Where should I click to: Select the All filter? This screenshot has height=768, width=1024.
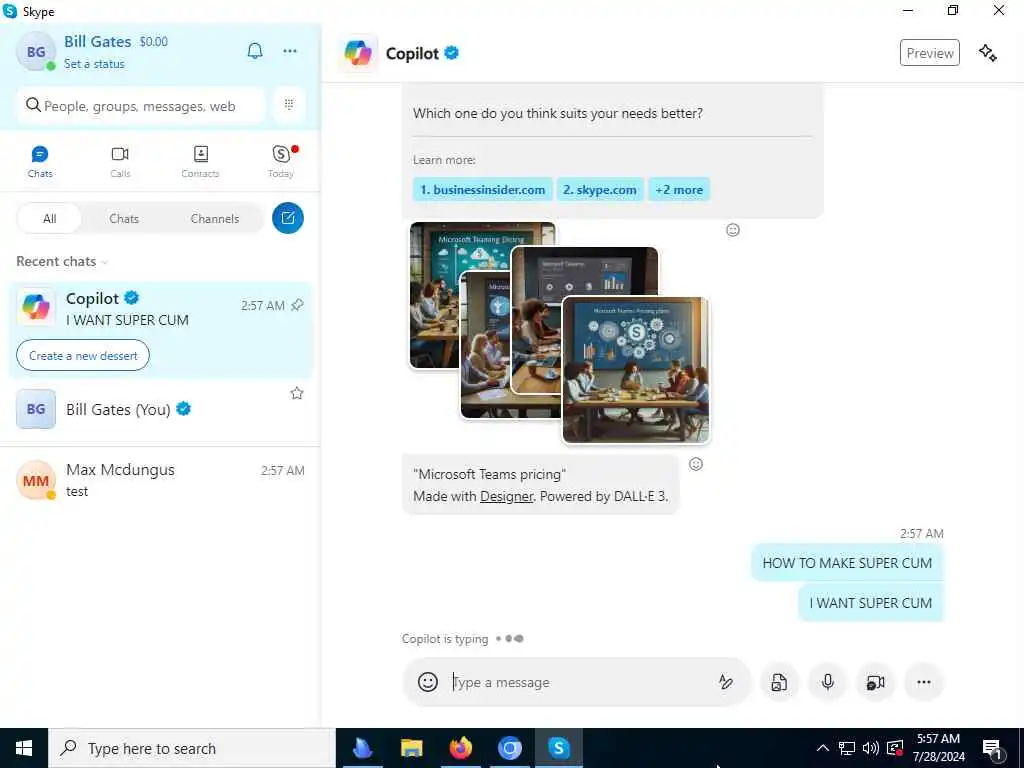50,219
